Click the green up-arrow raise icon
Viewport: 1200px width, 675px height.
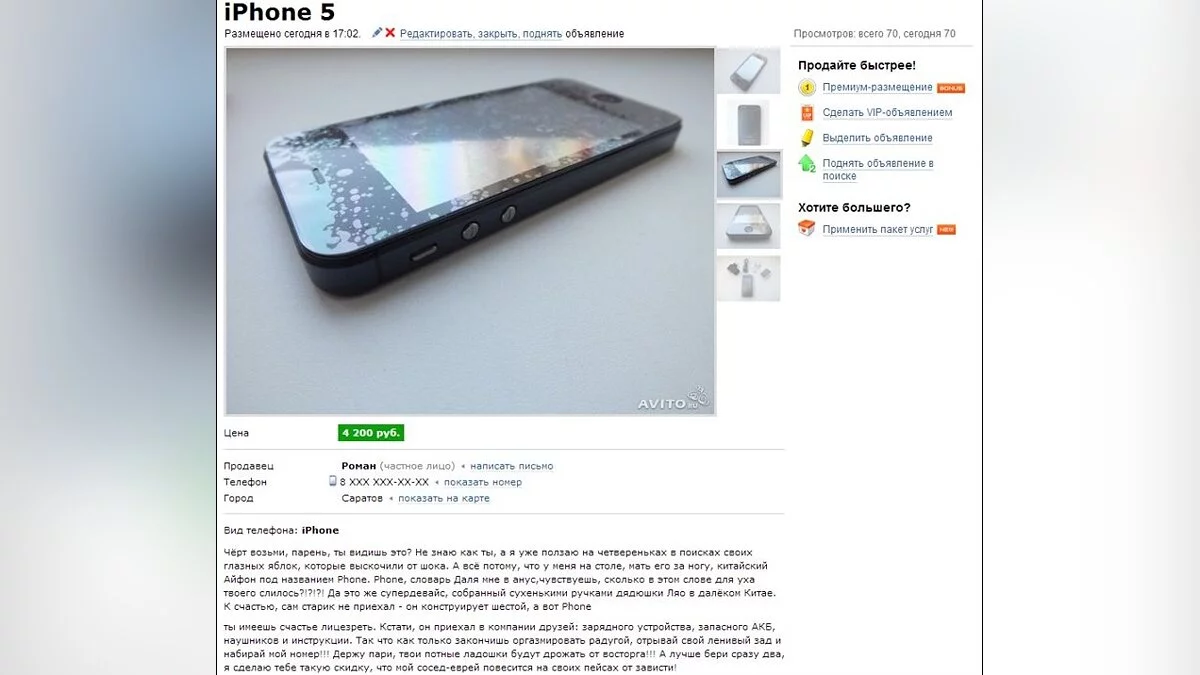point(807,163)
